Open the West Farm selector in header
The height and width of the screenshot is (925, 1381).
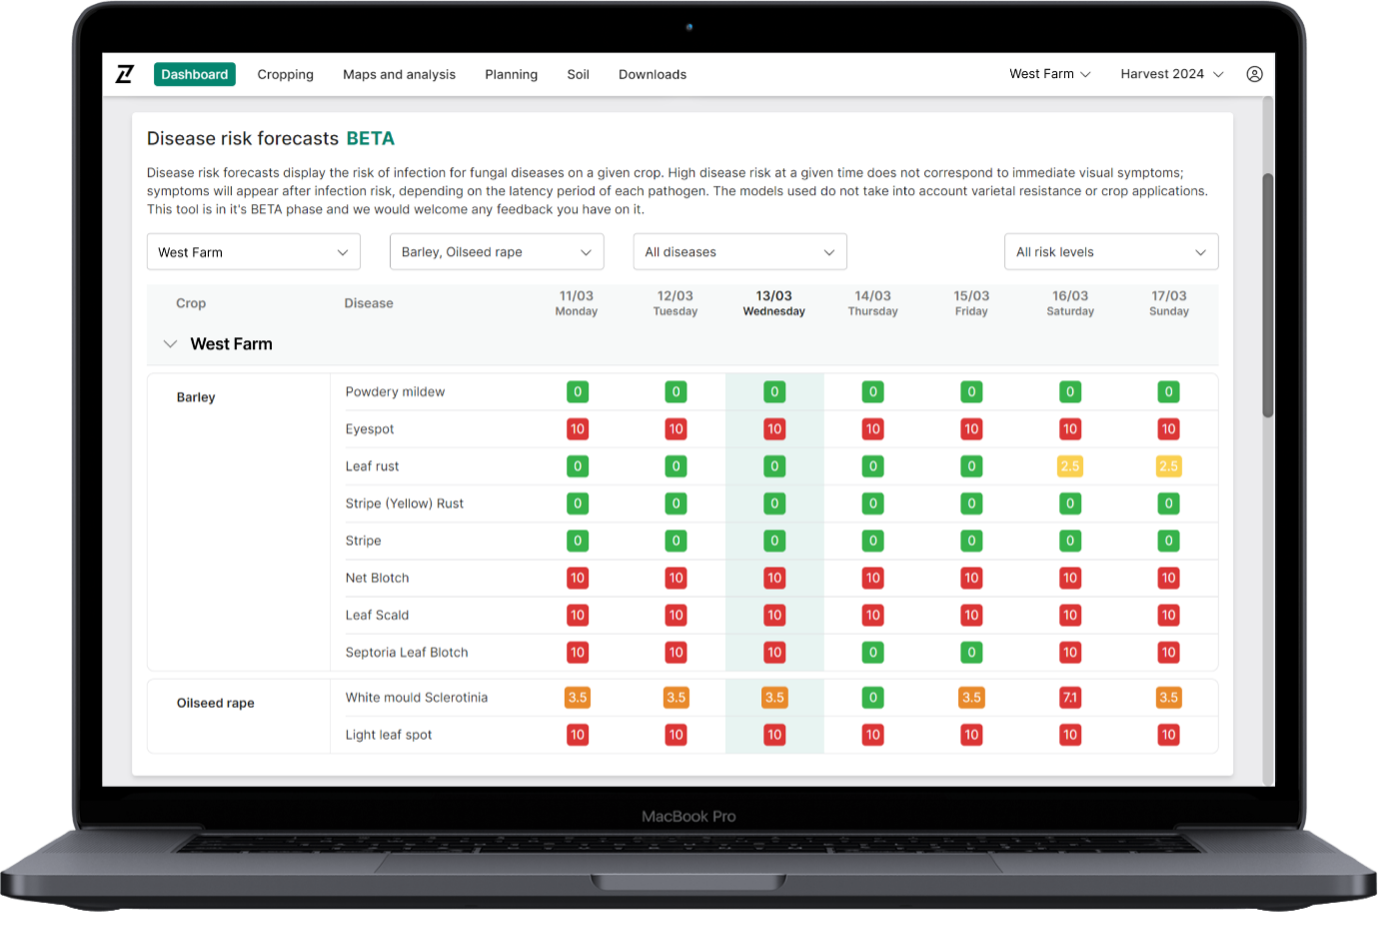point(1050,74)
